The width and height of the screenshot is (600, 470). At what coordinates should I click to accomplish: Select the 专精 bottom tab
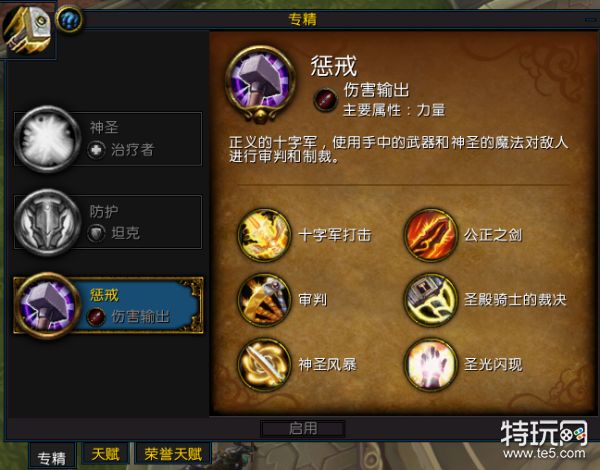pyautogui.click(x=52, y=457)
